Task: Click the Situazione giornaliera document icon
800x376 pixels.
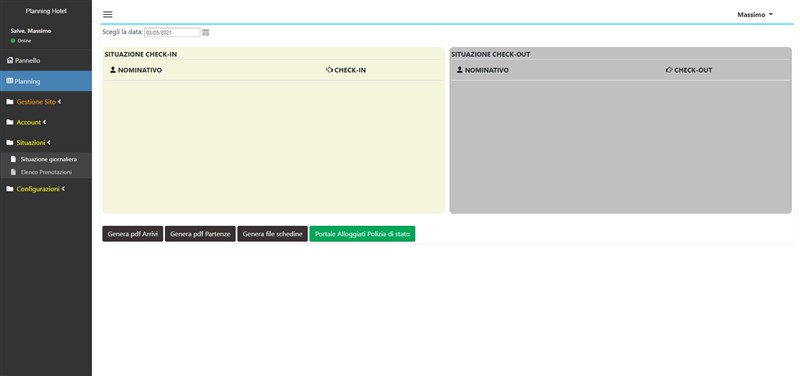Action: coord(14,159)
